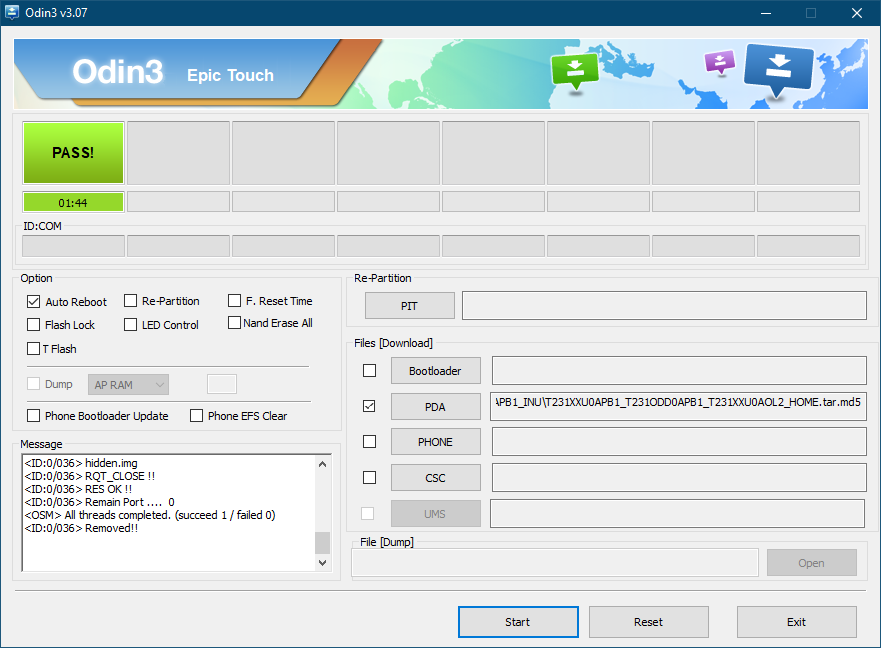Click the Reset button
The width and height of the screenshot is (881, 648).
pos(648,622)
